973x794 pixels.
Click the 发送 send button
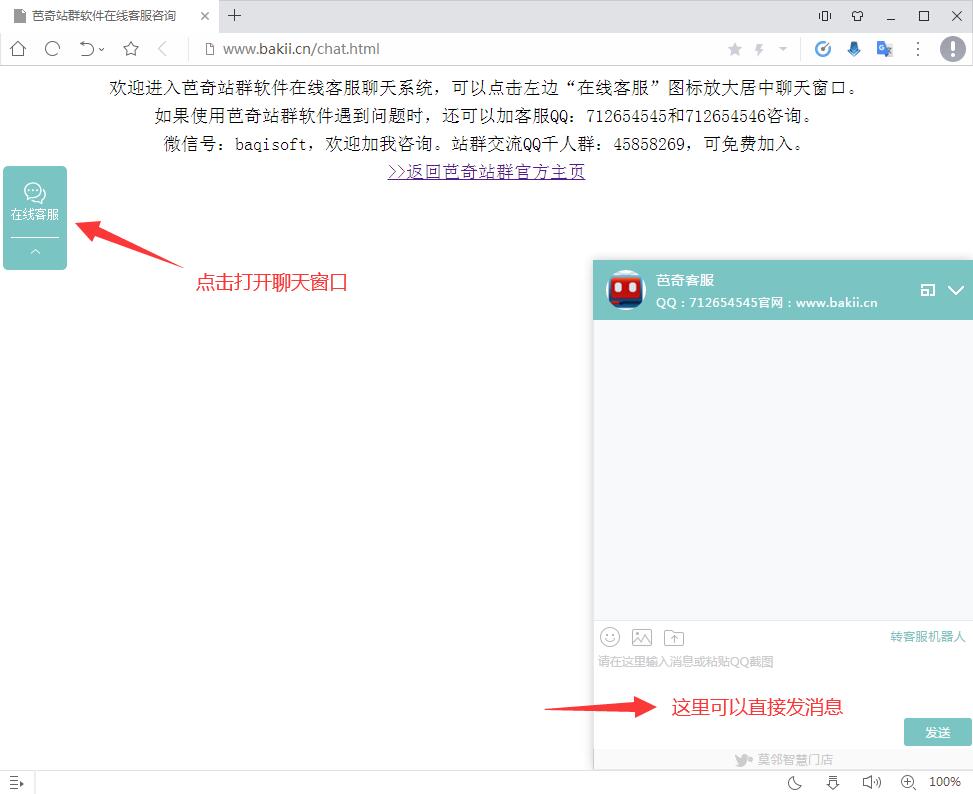938,732
